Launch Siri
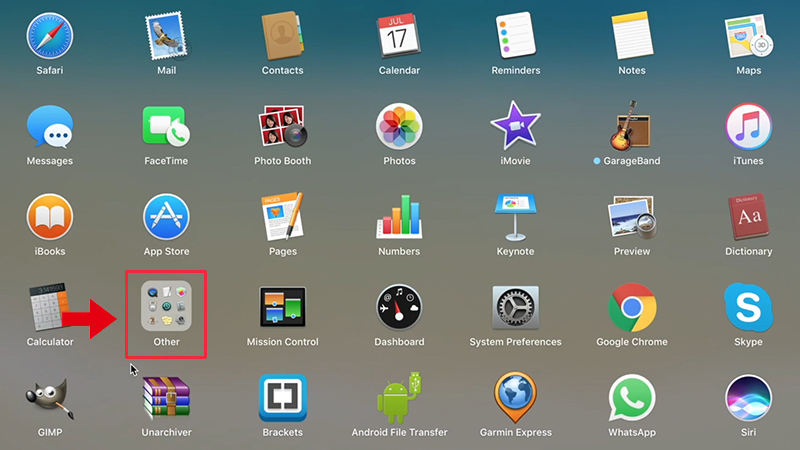This screenshot has width=800, height=450. tap(748, 398)
